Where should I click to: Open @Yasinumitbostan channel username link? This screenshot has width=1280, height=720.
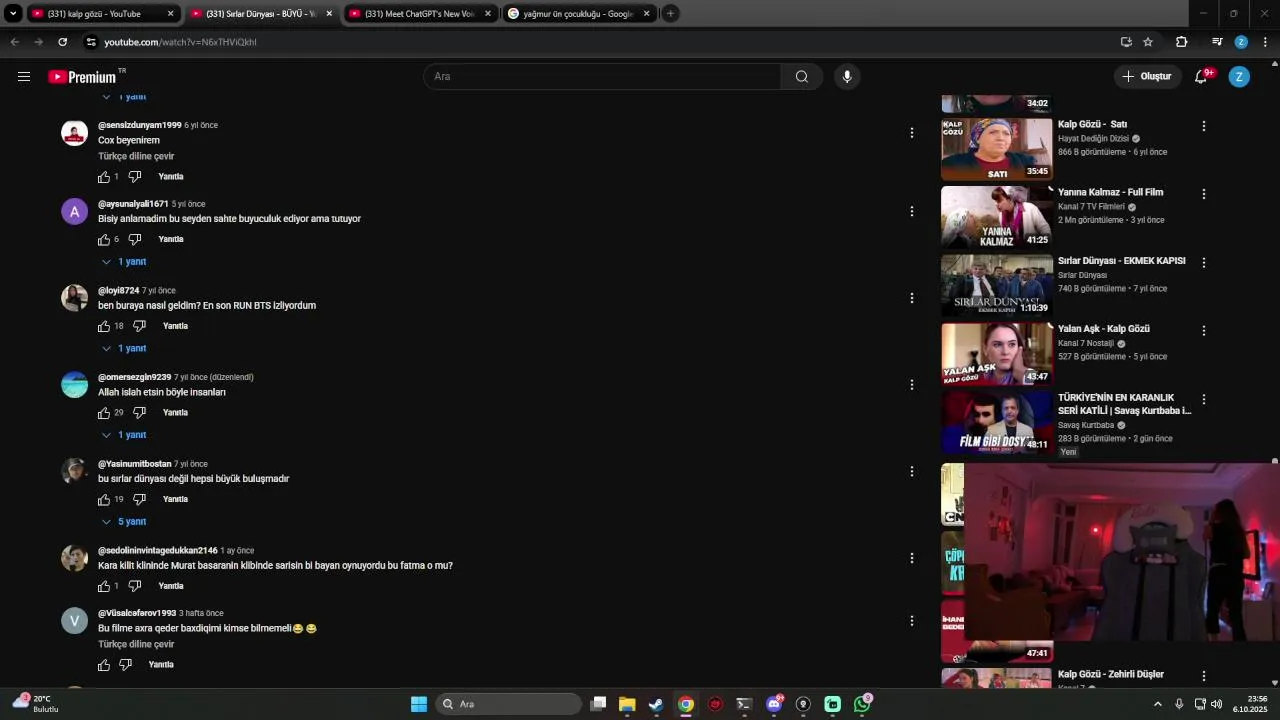point(135,464)
